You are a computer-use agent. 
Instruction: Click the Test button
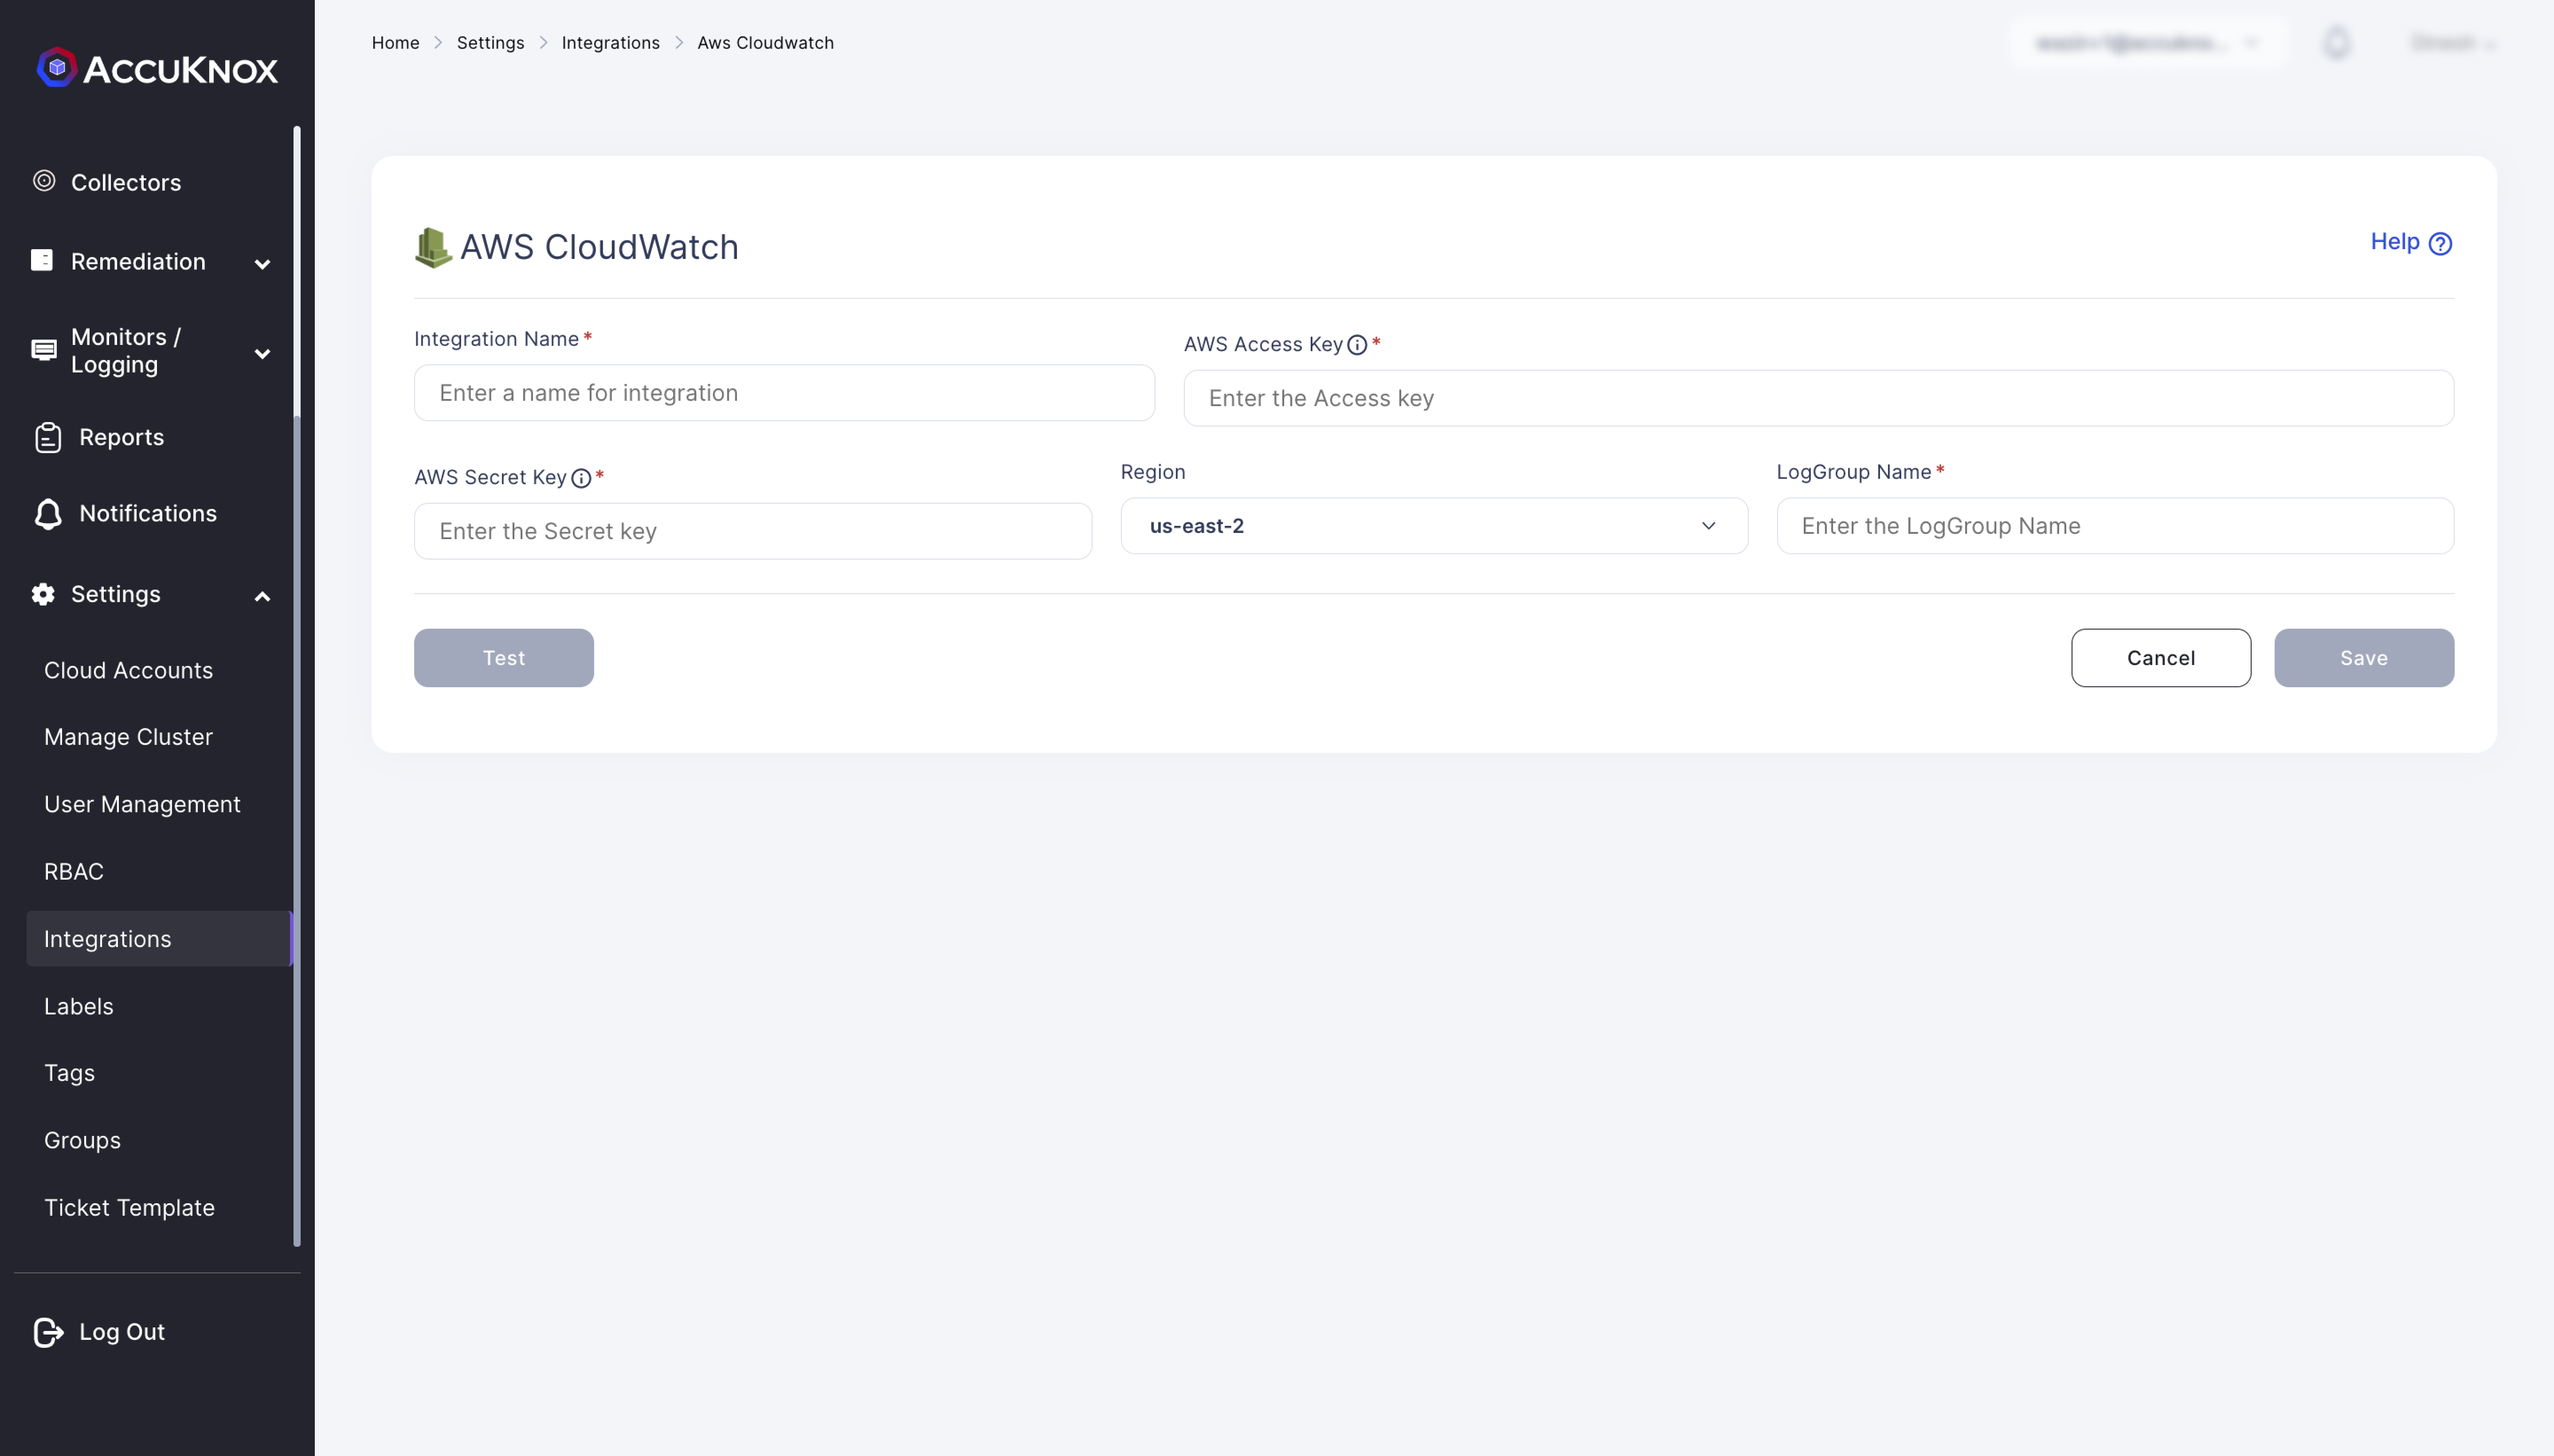tap(504, 658)
